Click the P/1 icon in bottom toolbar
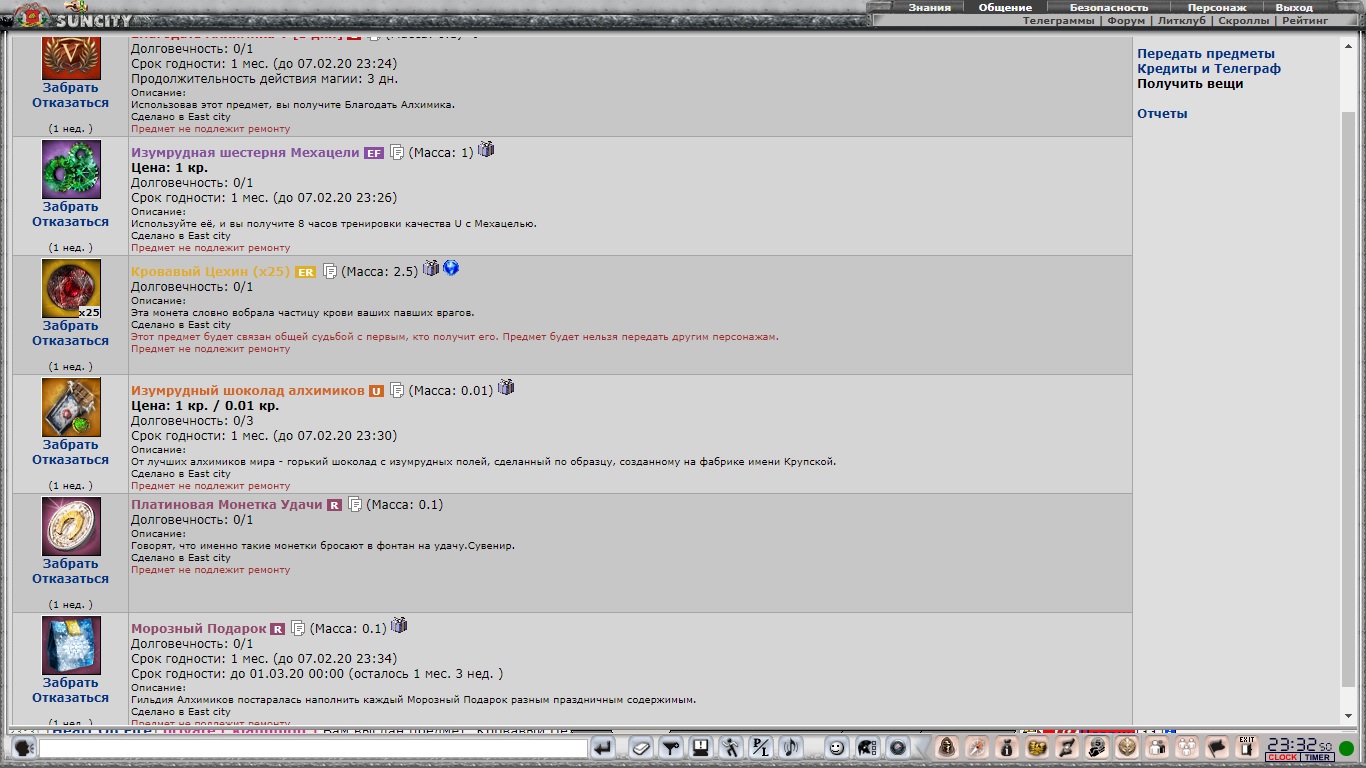This screenshot has height=768, width=1366. 761,748
